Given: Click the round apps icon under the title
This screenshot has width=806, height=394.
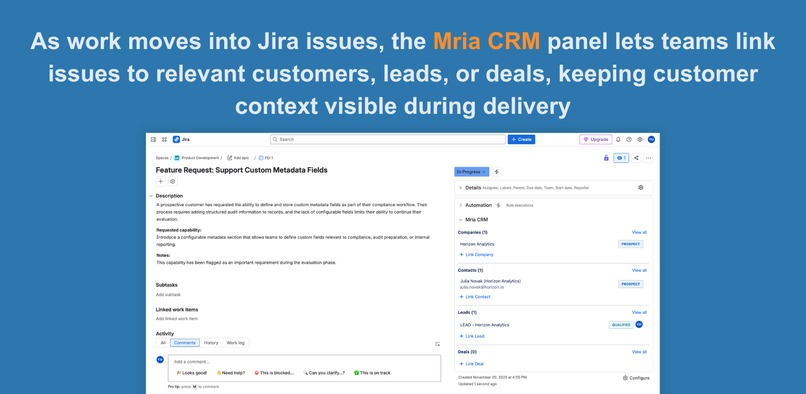Looking at the screenshot, I should (173, 181).
